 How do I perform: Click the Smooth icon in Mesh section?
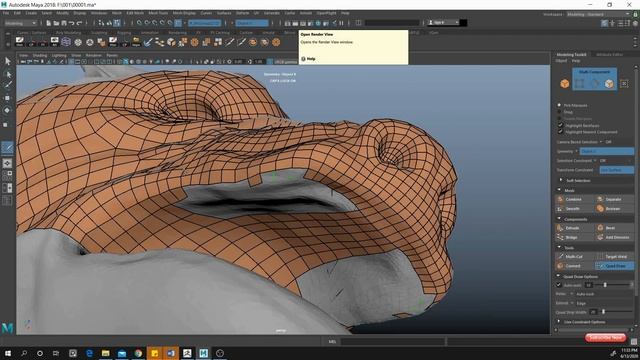[560, 209]
